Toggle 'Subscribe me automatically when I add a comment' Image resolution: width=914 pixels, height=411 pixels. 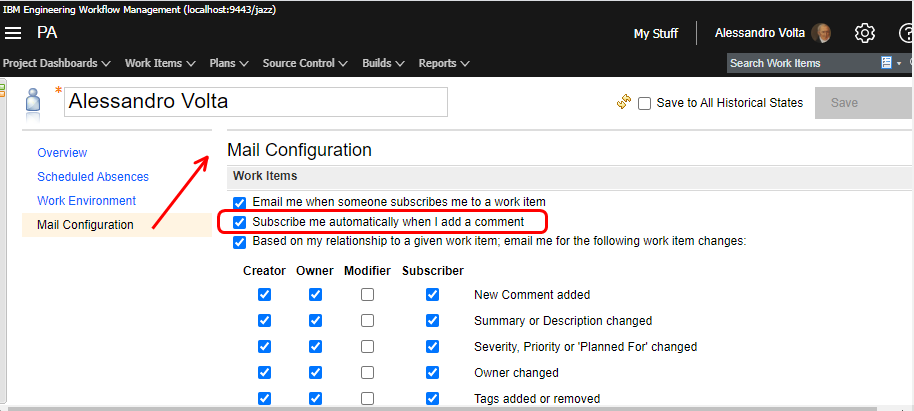pos(239,221)
